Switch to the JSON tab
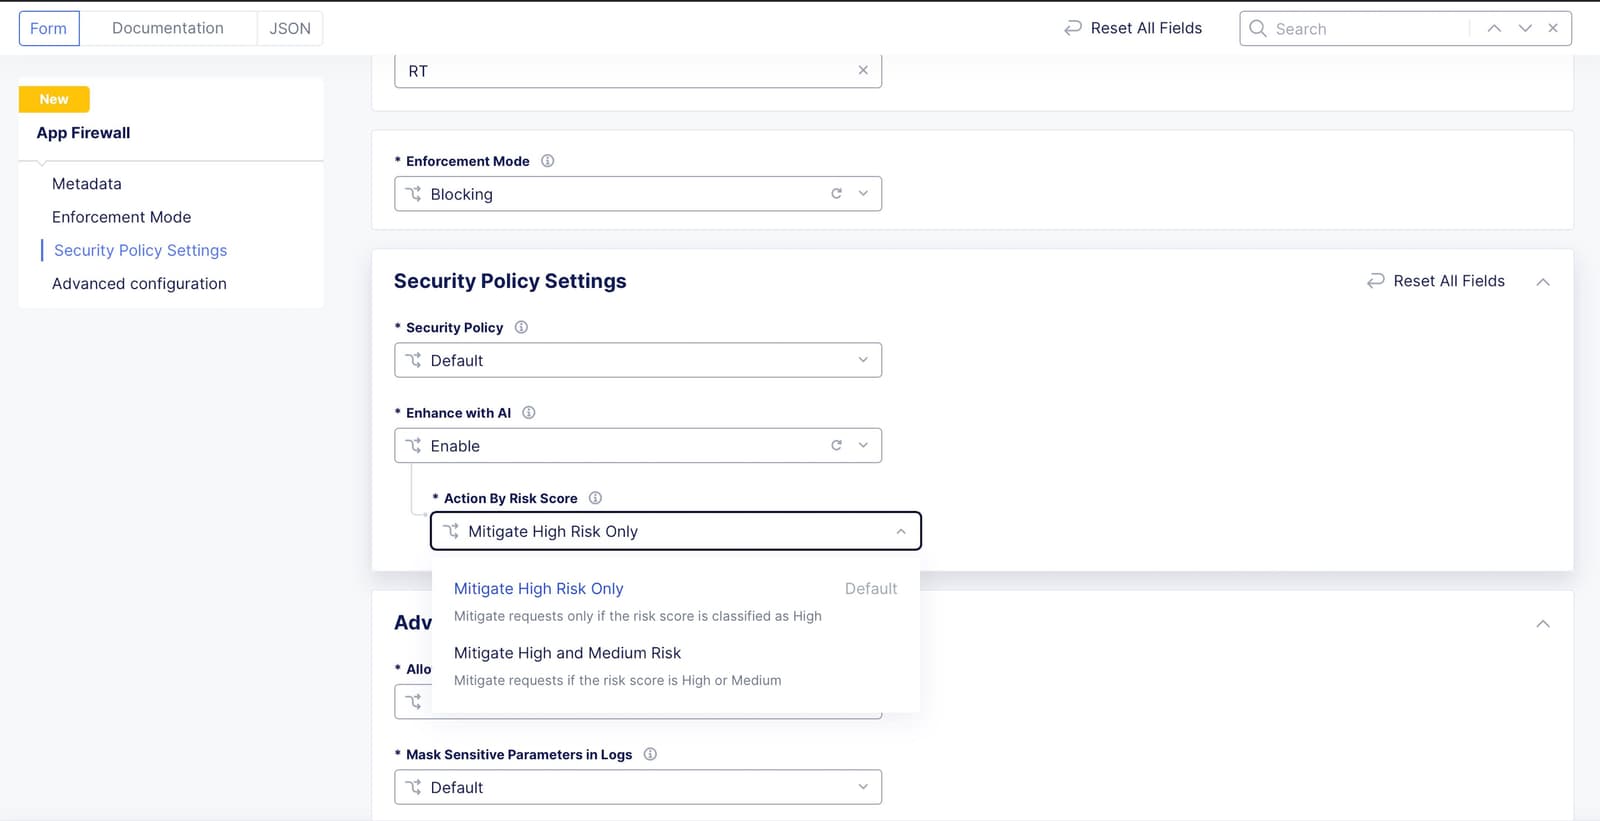The height and width of the screenshot is (821, 1600). click(x=290, y=28)
